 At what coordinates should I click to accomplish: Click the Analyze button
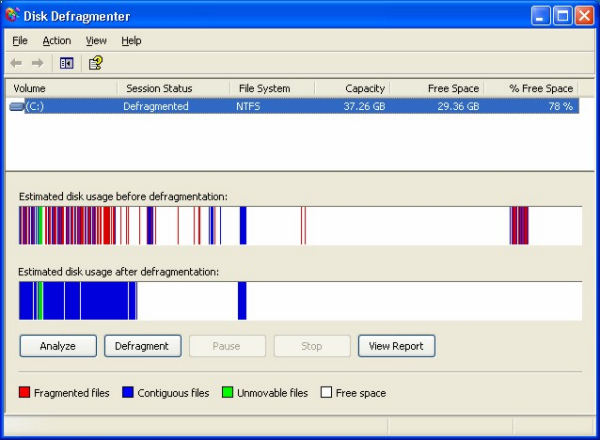(x=58, y=346)
